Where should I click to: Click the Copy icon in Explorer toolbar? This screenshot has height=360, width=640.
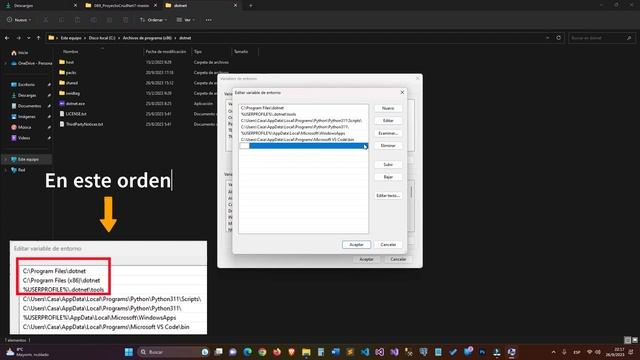pyautogui.click(x=61, y=20)
